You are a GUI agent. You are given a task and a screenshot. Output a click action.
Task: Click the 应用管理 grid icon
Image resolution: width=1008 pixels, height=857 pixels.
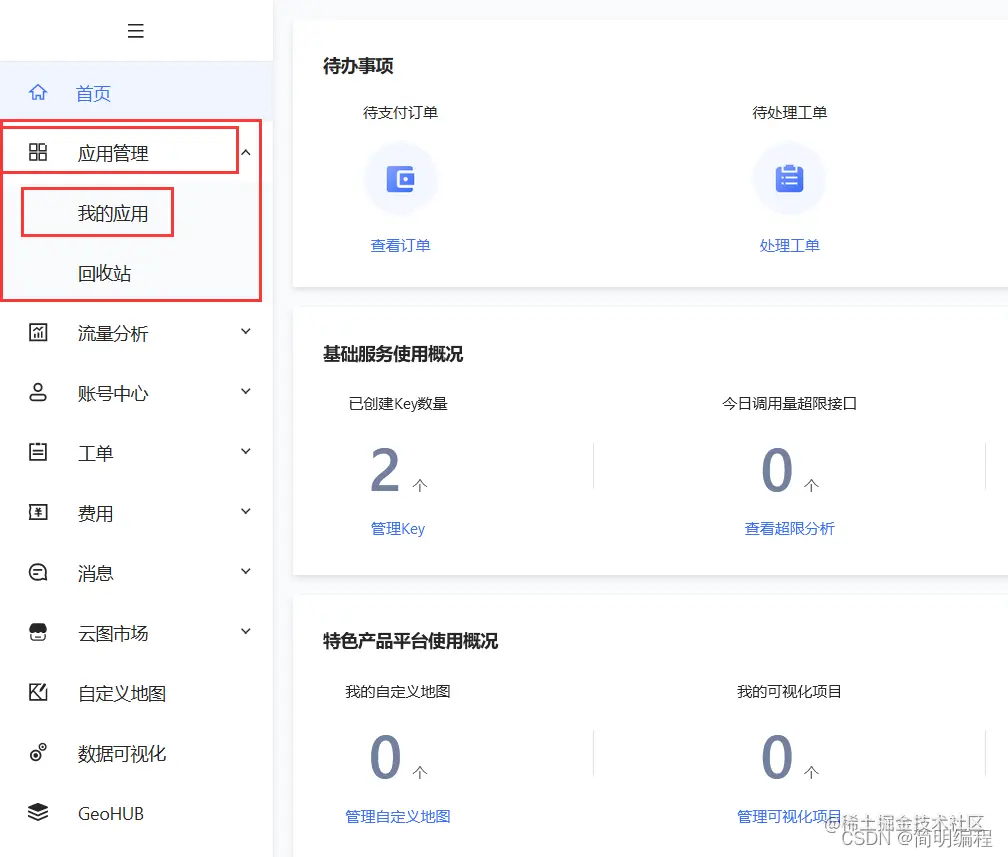(38, 152)
